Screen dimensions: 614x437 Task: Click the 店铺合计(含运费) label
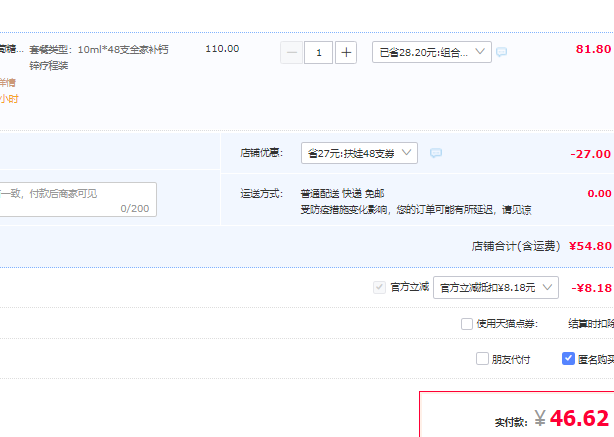(x=516, y=246)
